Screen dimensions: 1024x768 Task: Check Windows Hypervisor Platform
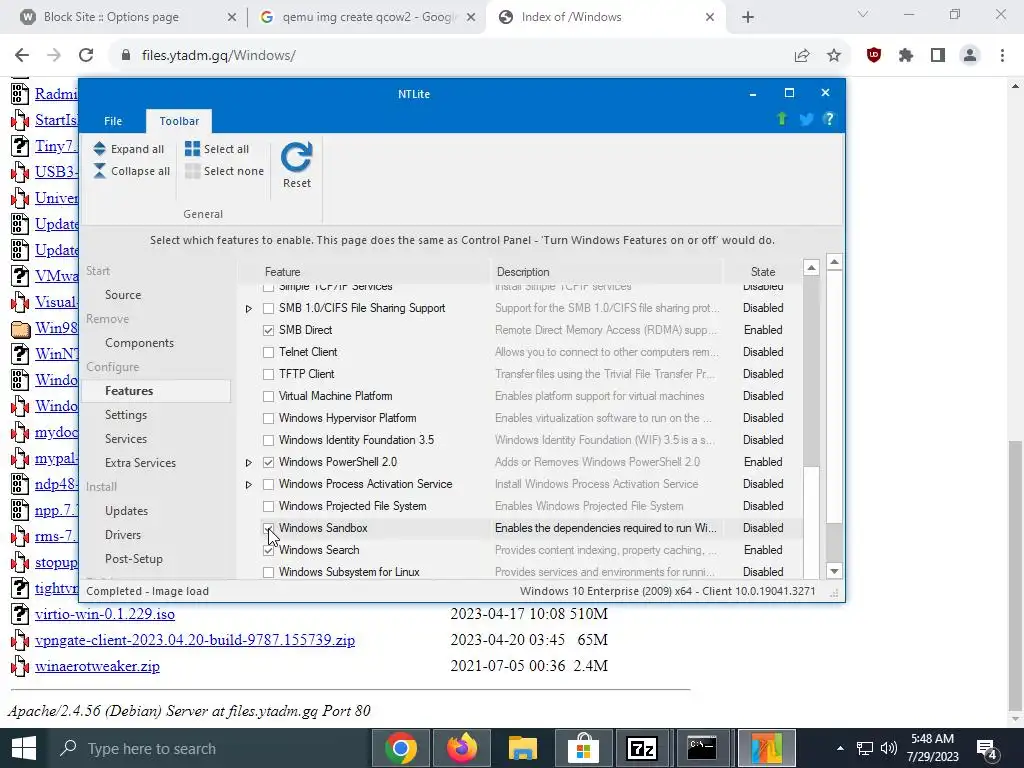click(x=268, y=419)
